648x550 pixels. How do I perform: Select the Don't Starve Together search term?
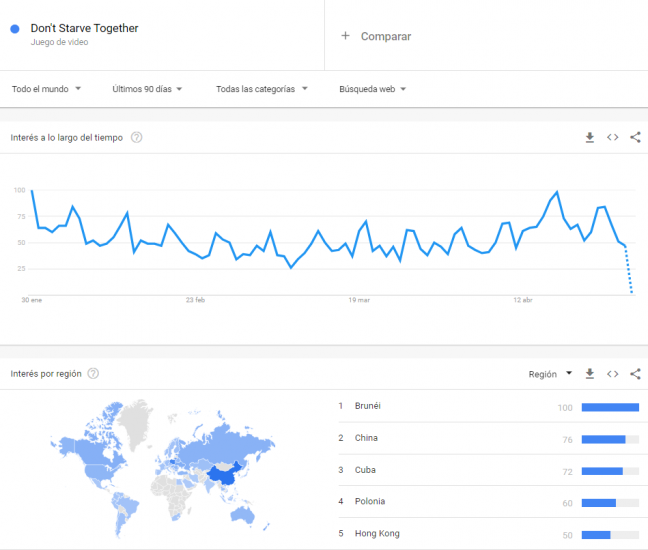click(84, 28)
